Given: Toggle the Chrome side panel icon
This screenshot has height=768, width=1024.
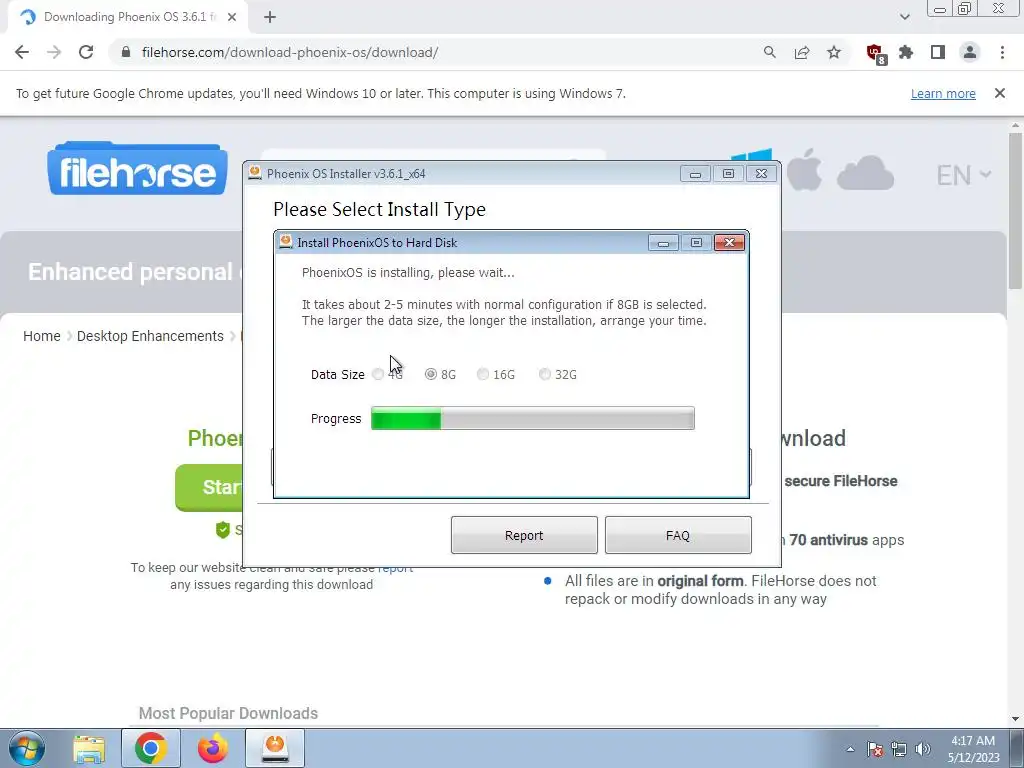Looking at the screenshot, I should pos(938,52).
